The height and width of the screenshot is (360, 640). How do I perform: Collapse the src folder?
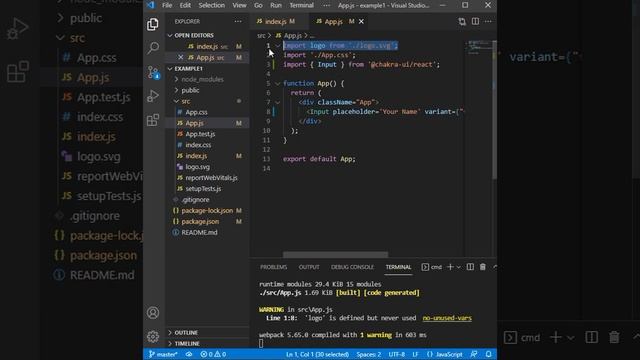[x=186, y=101]
